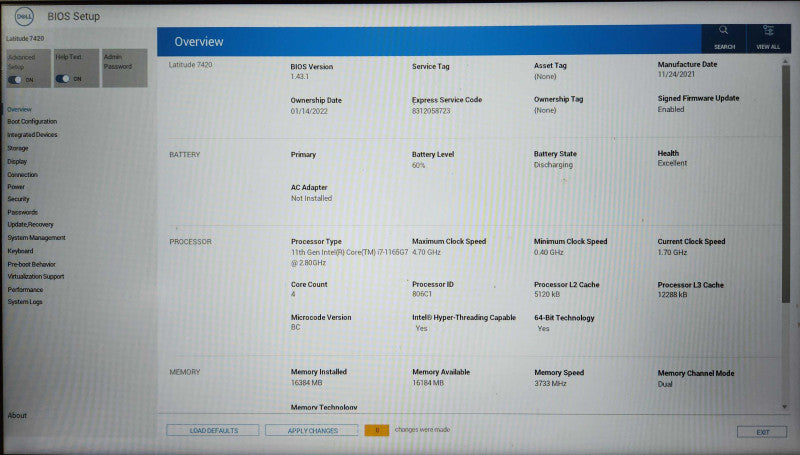Open Virtualization Support section
Viewport: 800px width, 455px height.
(x=36, y=276)
